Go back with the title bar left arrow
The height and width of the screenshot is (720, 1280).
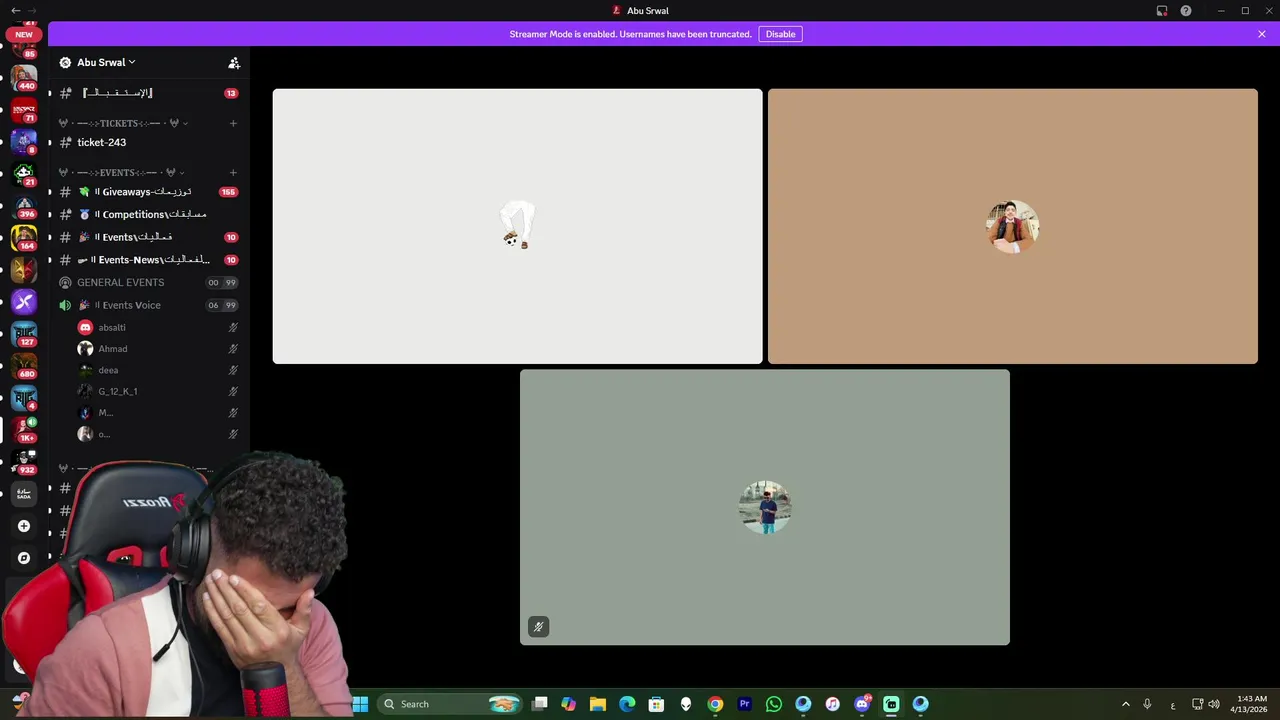click(x=15, y=11)
